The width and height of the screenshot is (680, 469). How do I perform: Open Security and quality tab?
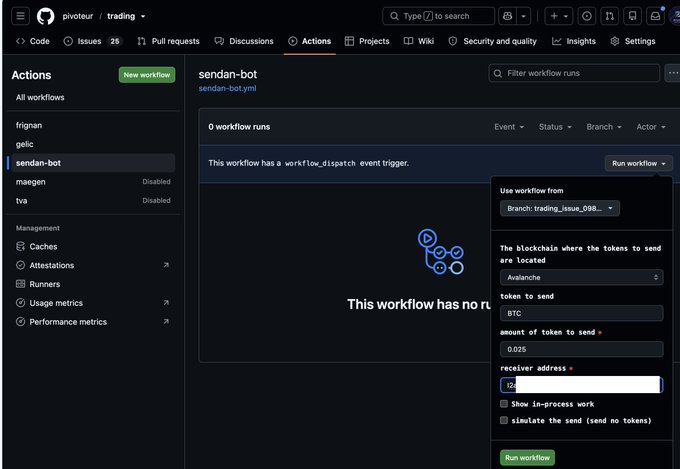pyautogui.click(x=493, y=41)
